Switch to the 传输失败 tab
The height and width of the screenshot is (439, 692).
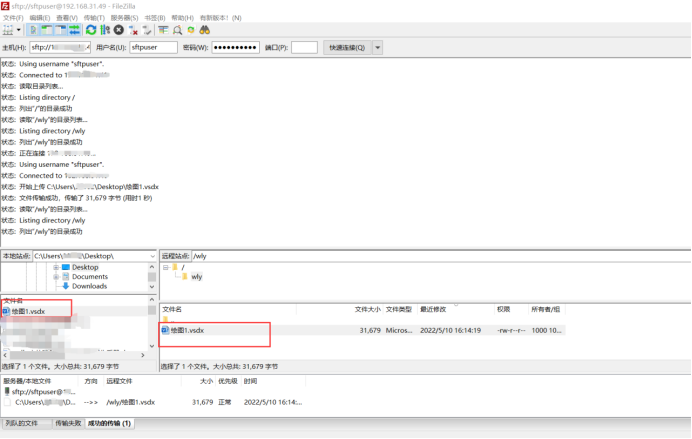(68, 424)
